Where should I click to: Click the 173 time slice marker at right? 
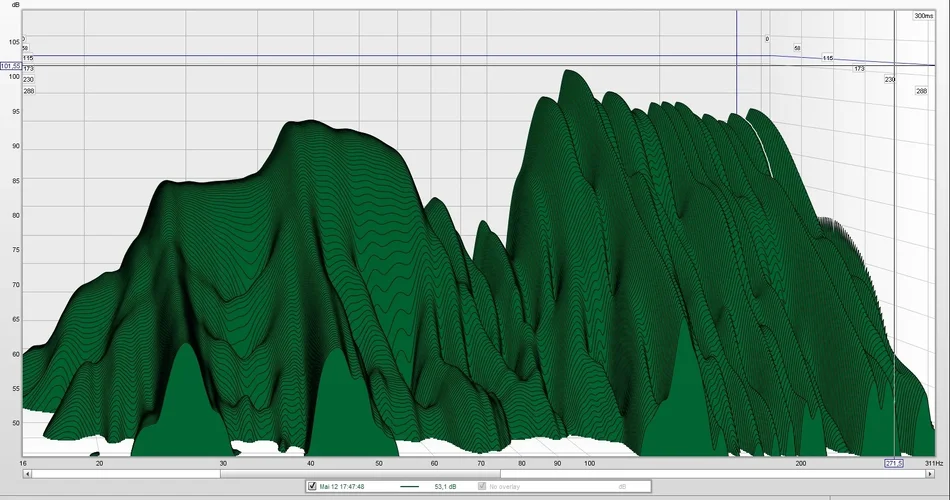pos(859,68)
